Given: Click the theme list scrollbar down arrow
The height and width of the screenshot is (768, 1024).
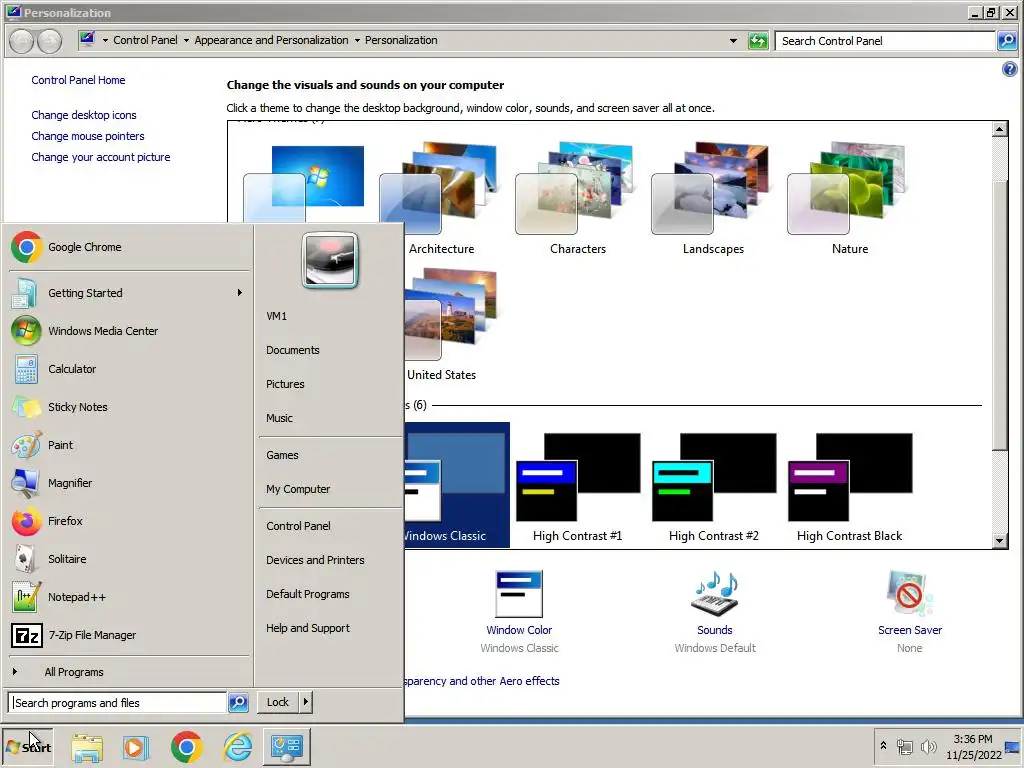Looking at the screenshot, I should [999, 540].
